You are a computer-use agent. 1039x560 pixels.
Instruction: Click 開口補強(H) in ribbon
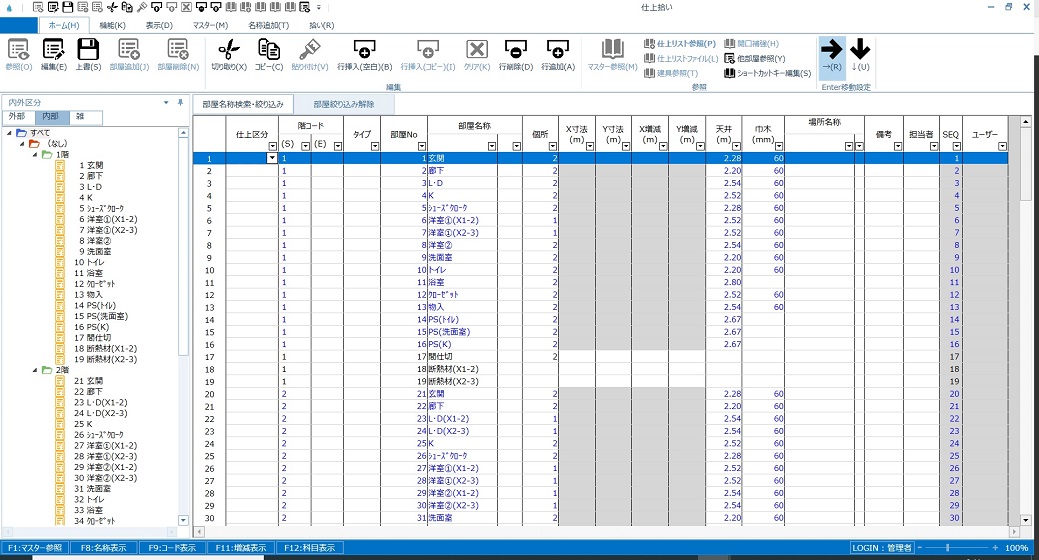(751, 44)
